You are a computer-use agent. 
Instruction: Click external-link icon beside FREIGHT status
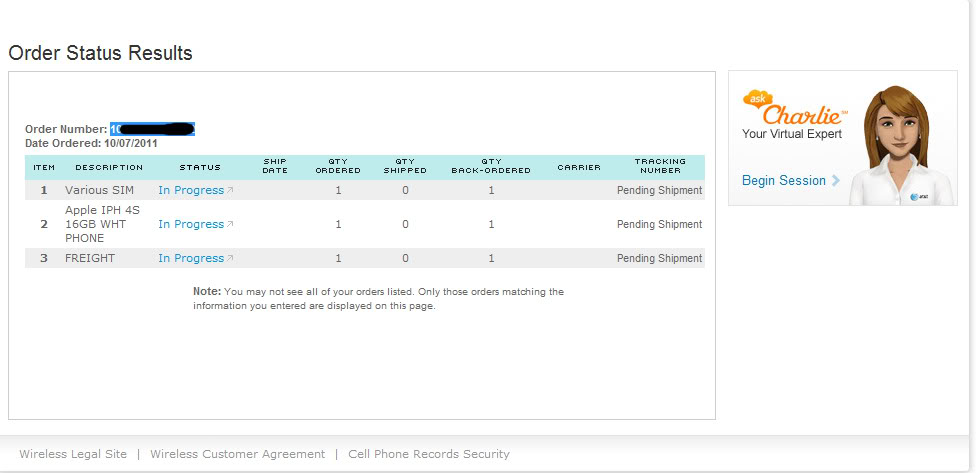[230, 258]
